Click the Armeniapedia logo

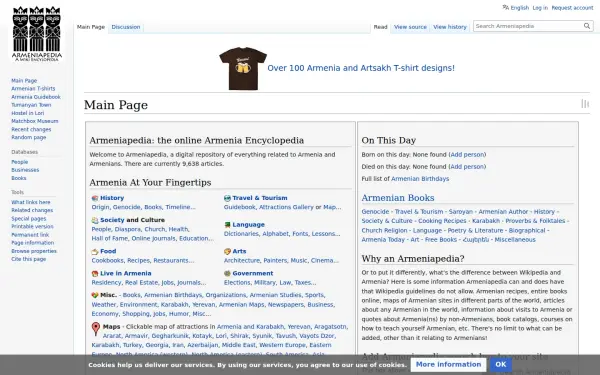coord(37,34)
